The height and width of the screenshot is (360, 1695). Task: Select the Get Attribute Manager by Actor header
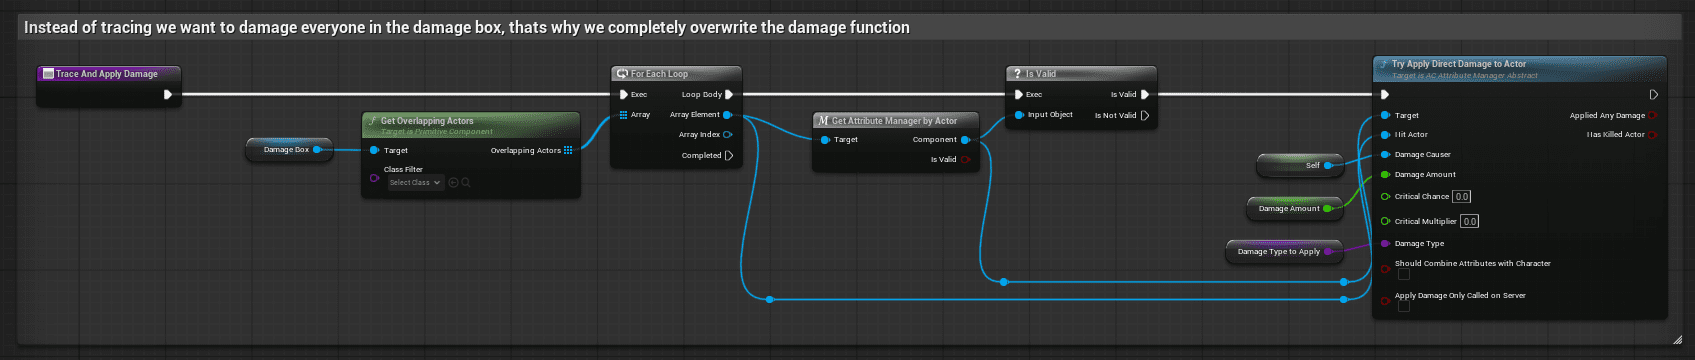pos(895,121)
